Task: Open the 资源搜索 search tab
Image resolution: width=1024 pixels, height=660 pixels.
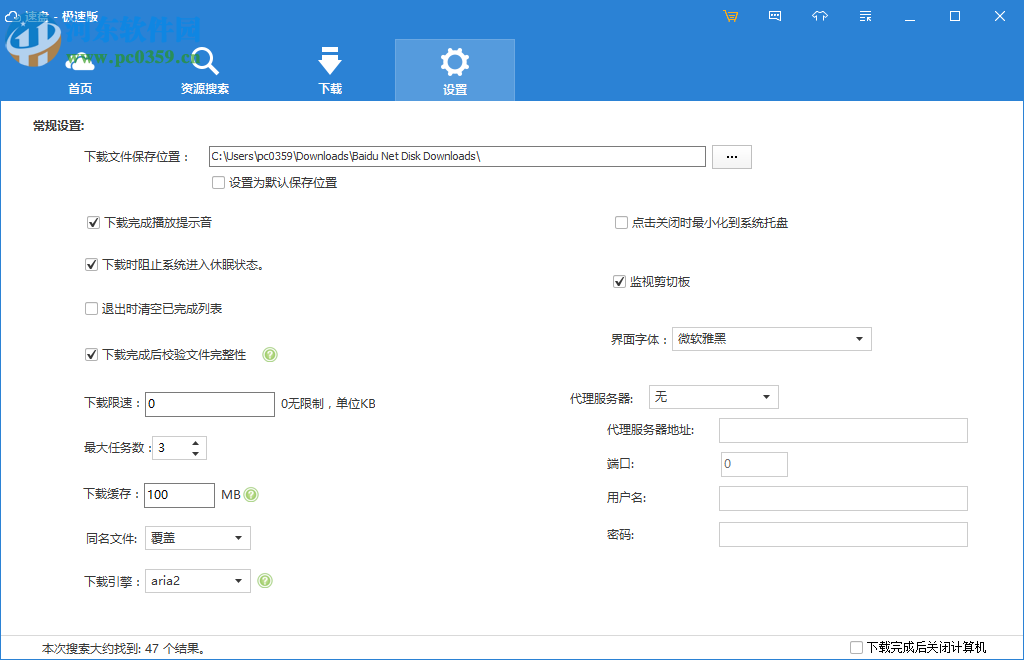Action: [x=205, y=71]
